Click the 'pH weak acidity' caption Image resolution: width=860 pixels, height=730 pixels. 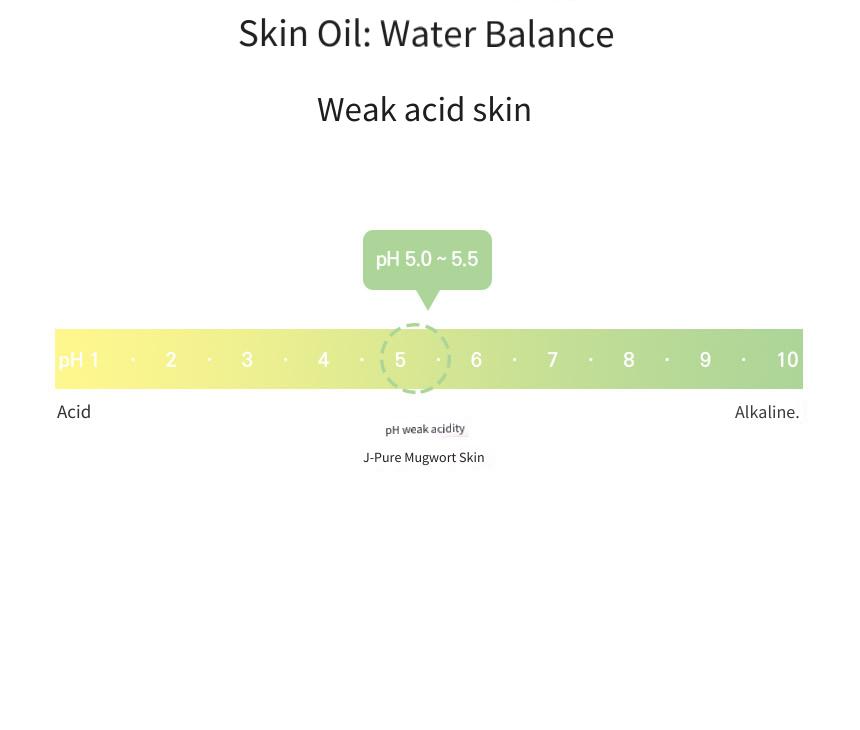coord(425,429)
